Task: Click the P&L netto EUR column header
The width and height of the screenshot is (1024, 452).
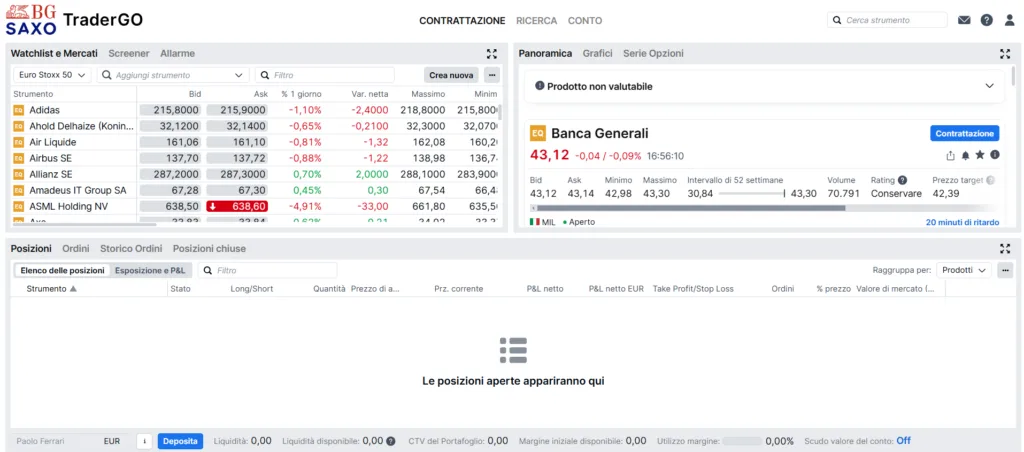Action: click(x=616, y=289)
